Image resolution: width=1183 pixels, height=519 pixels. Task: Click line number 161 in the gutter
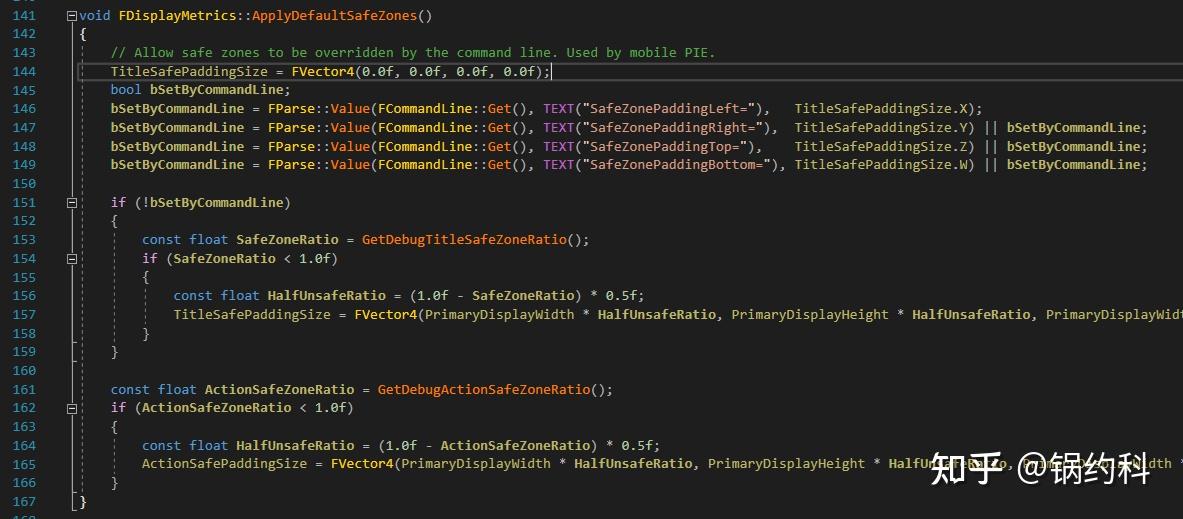pyautogui.click(x=24, y=389)
